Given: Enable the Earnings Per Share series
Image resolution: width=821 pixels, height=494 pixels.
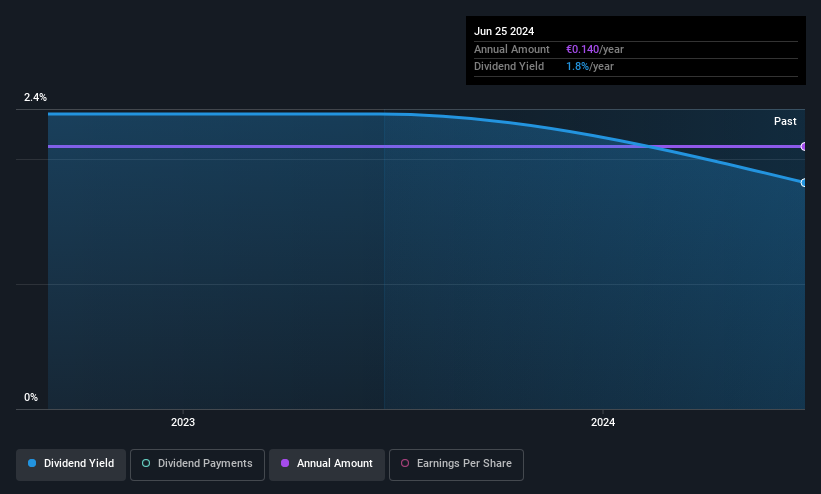Looking at the screenshot, I should pyautogui.click(x=456, y=464).
